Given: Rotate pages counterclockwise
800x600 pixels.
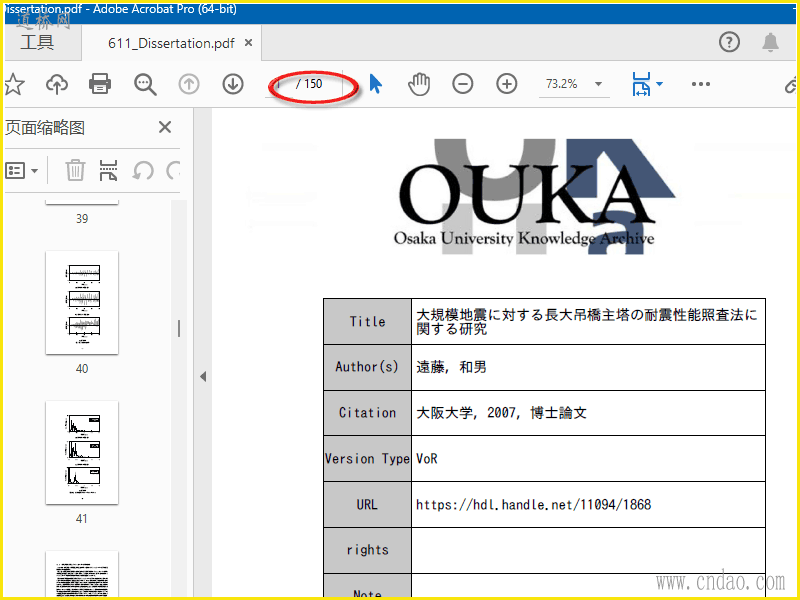Looking at the screenshot, I should point(143,170).
